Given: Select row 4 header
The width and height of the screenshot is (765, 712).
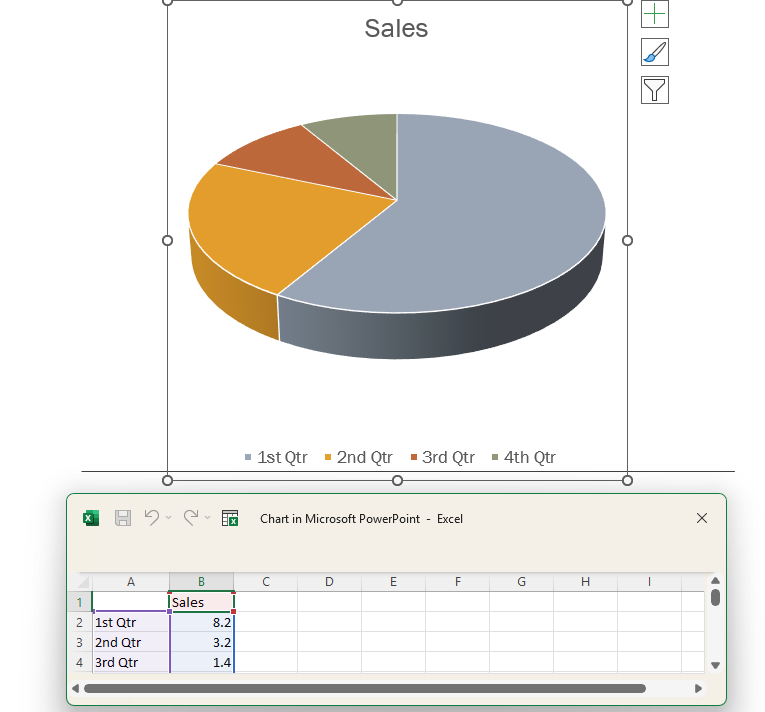Looking at the screenshot, I should [80, 662].
